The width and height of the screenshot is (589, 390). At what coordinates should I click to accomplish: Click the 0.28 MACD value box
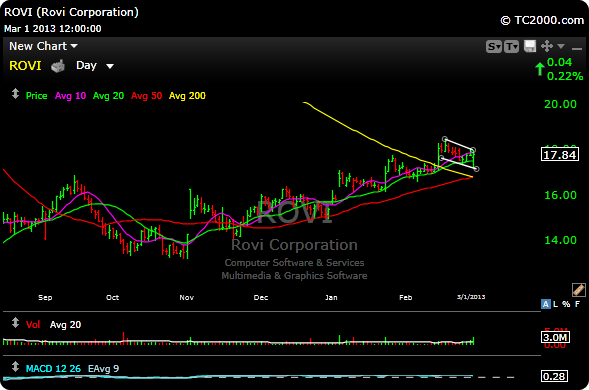[x=554, y=376]
